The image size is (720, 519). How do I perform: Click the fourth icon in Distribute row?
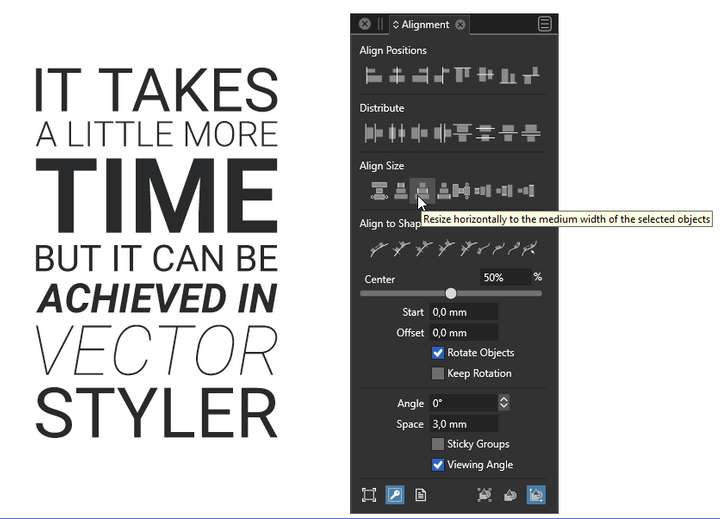pyautogui.click(x=442, y=133)
